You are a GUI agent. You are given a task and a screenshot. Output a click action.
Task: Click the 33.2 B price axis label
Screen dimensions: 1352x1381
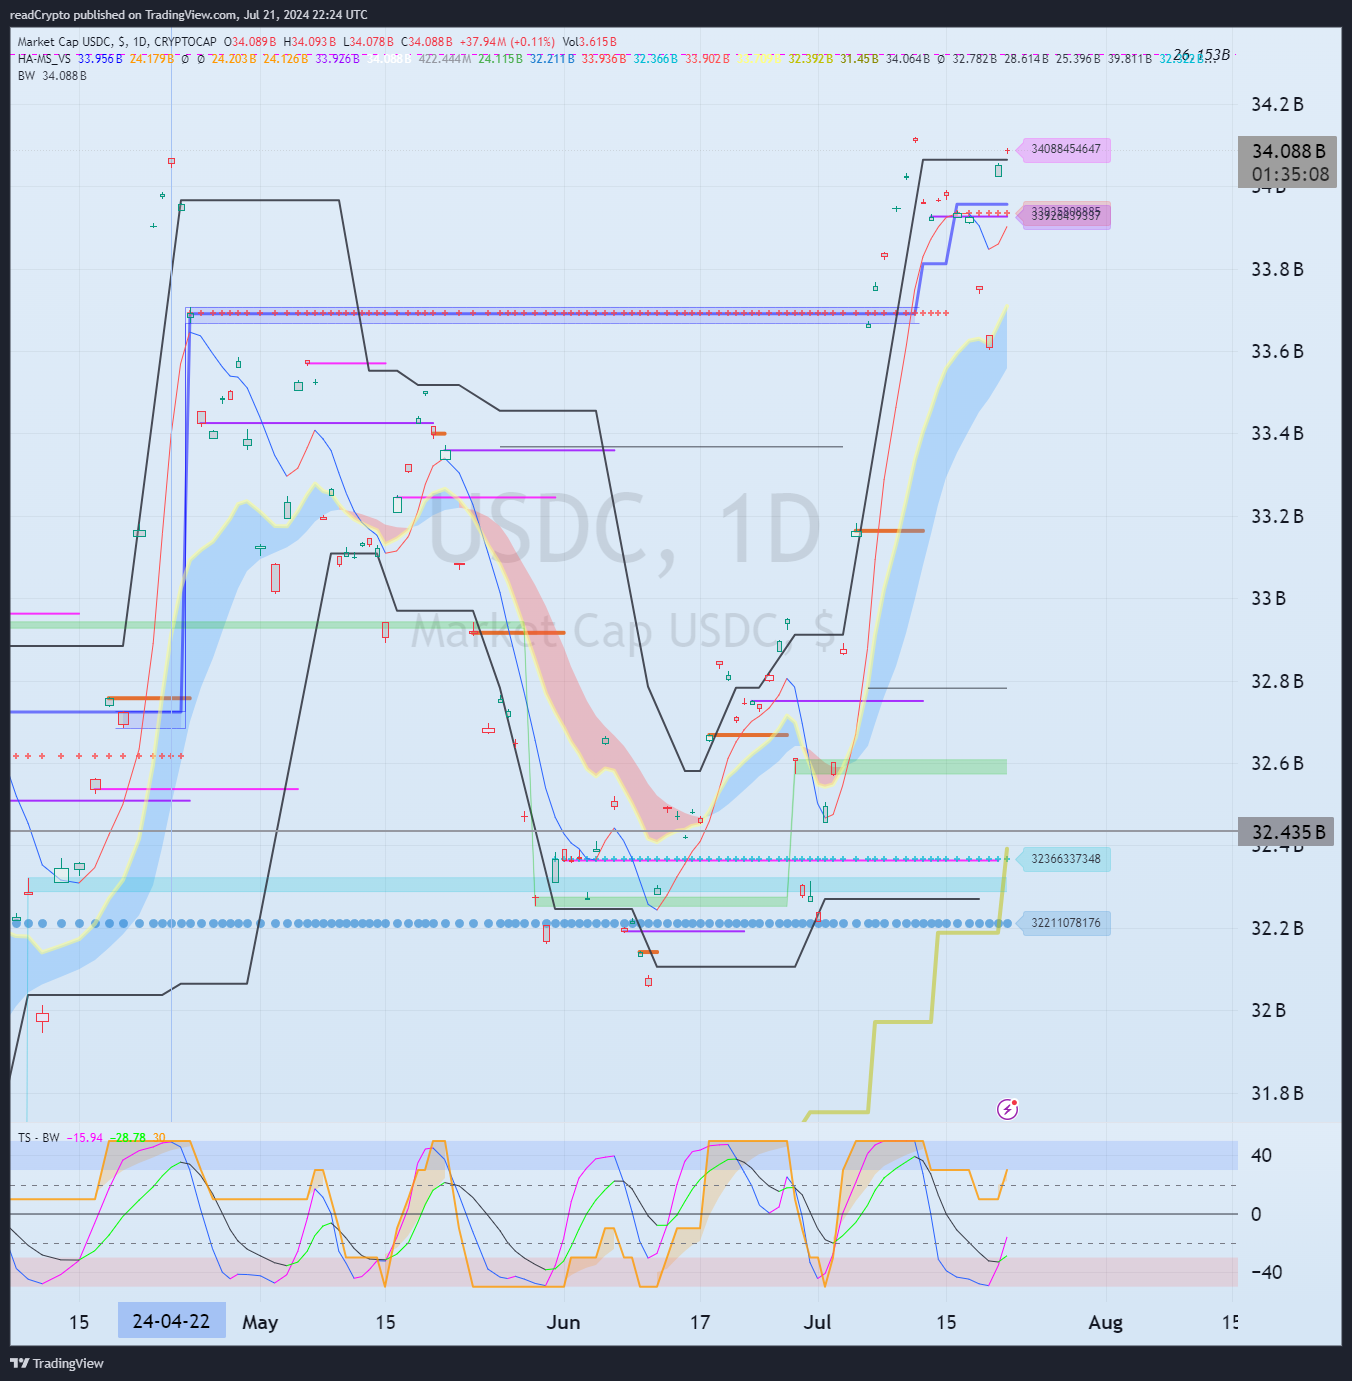point(1277,517)
